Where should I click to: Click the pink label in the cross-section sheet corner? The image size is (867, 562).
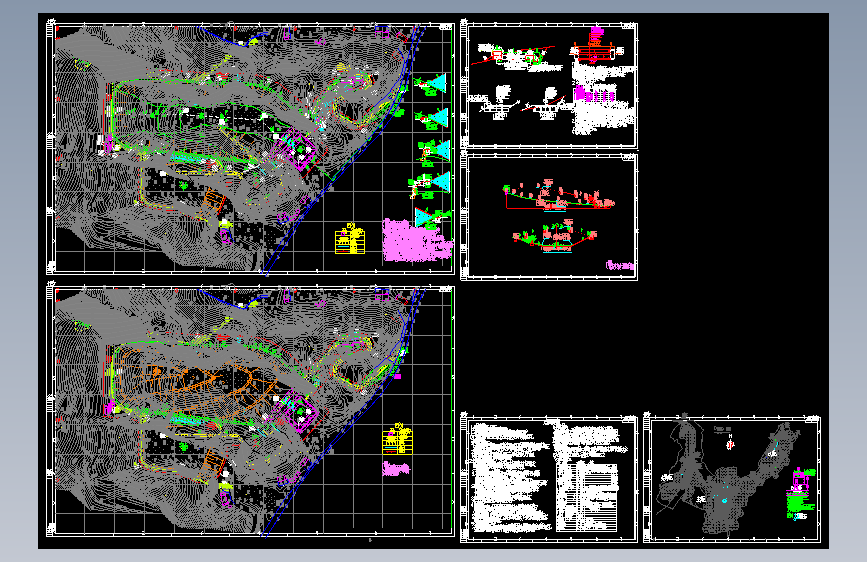click(620, 266)
